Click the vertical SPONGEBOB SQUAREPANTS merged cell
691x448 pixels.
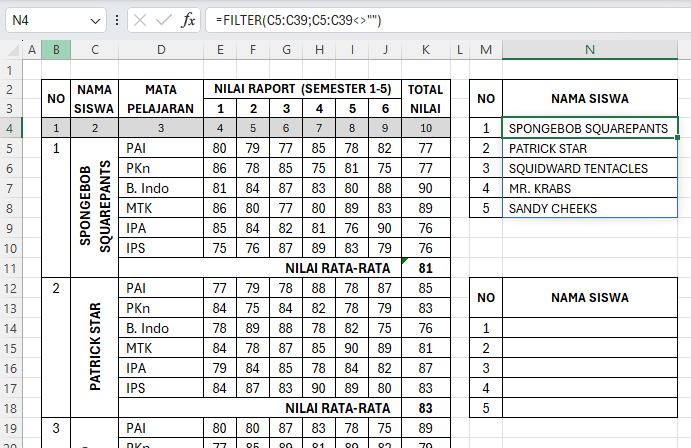coord(95,207)
